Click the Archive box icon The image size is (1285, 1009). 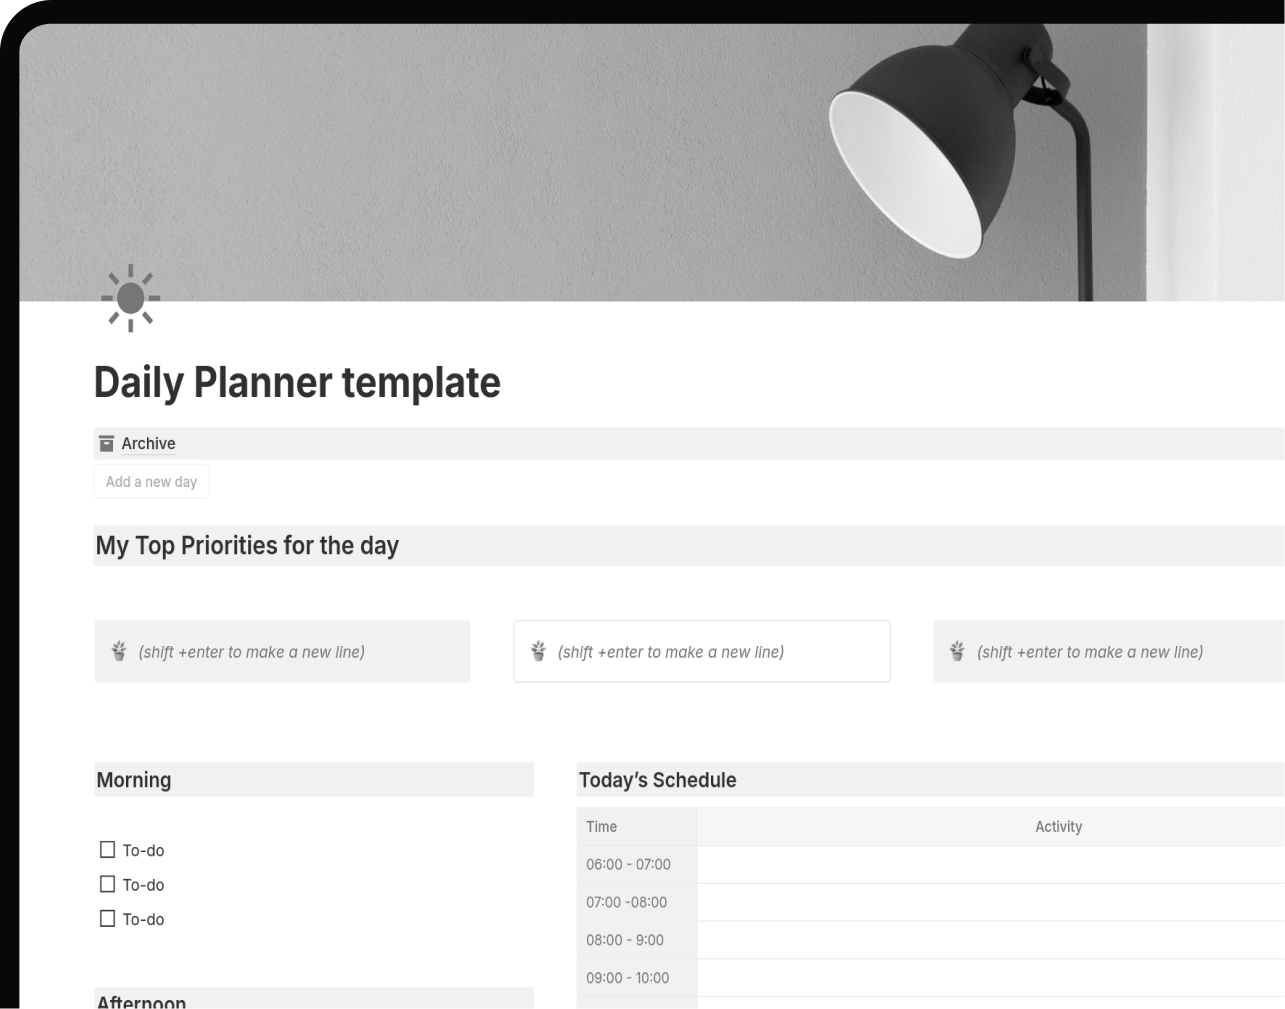click(x=107, y=443)
